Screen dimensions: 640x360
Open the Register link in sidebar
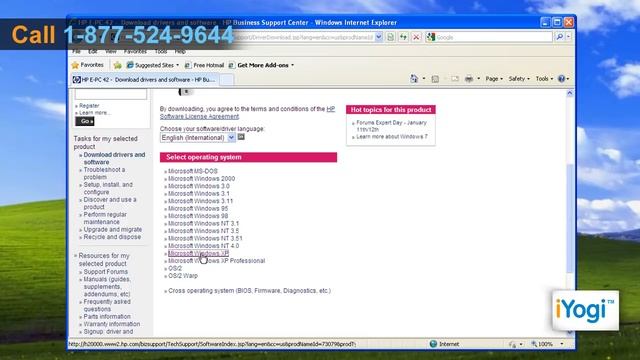click(x=89, y=106)
